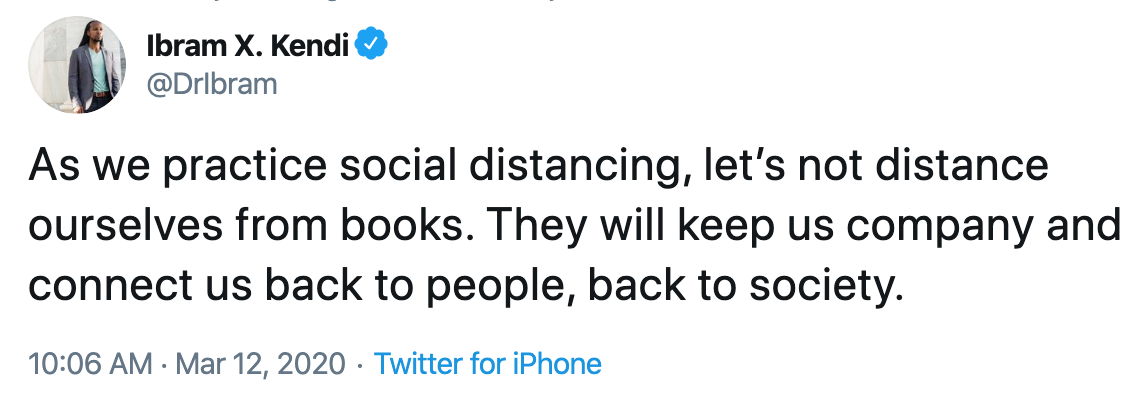
Task: Click the tweet's first line about social distancing
Action: pyautogui.click(x=539, y=166)
